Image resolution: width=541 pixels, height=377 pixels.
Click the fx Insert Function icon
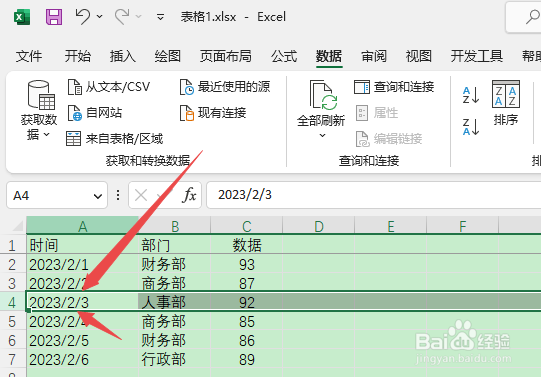coord(189,195)
